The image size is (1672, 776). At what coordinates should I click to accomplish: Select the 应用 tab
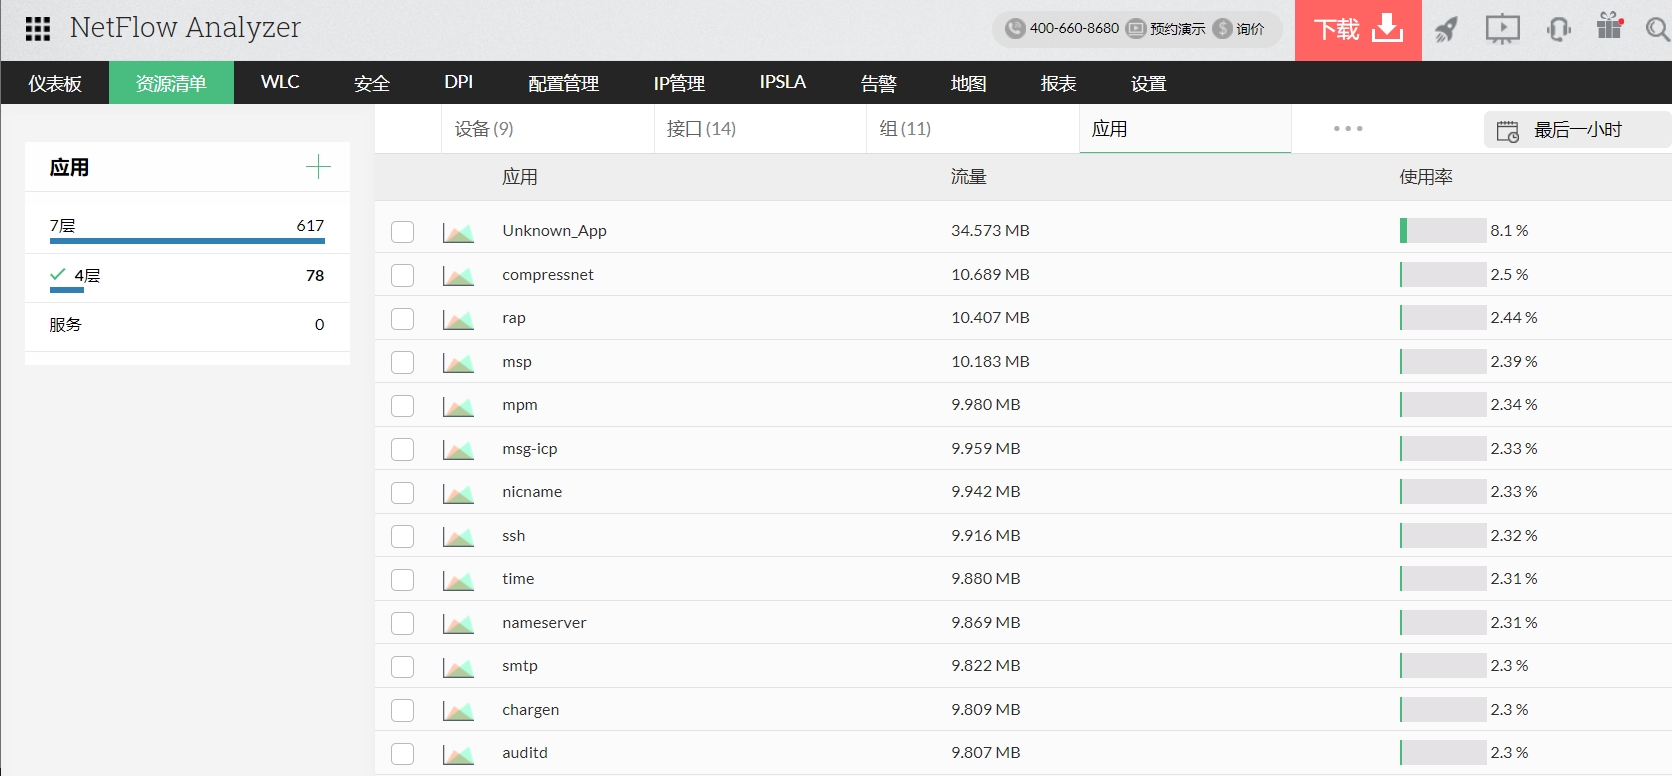pos(1185,129)
